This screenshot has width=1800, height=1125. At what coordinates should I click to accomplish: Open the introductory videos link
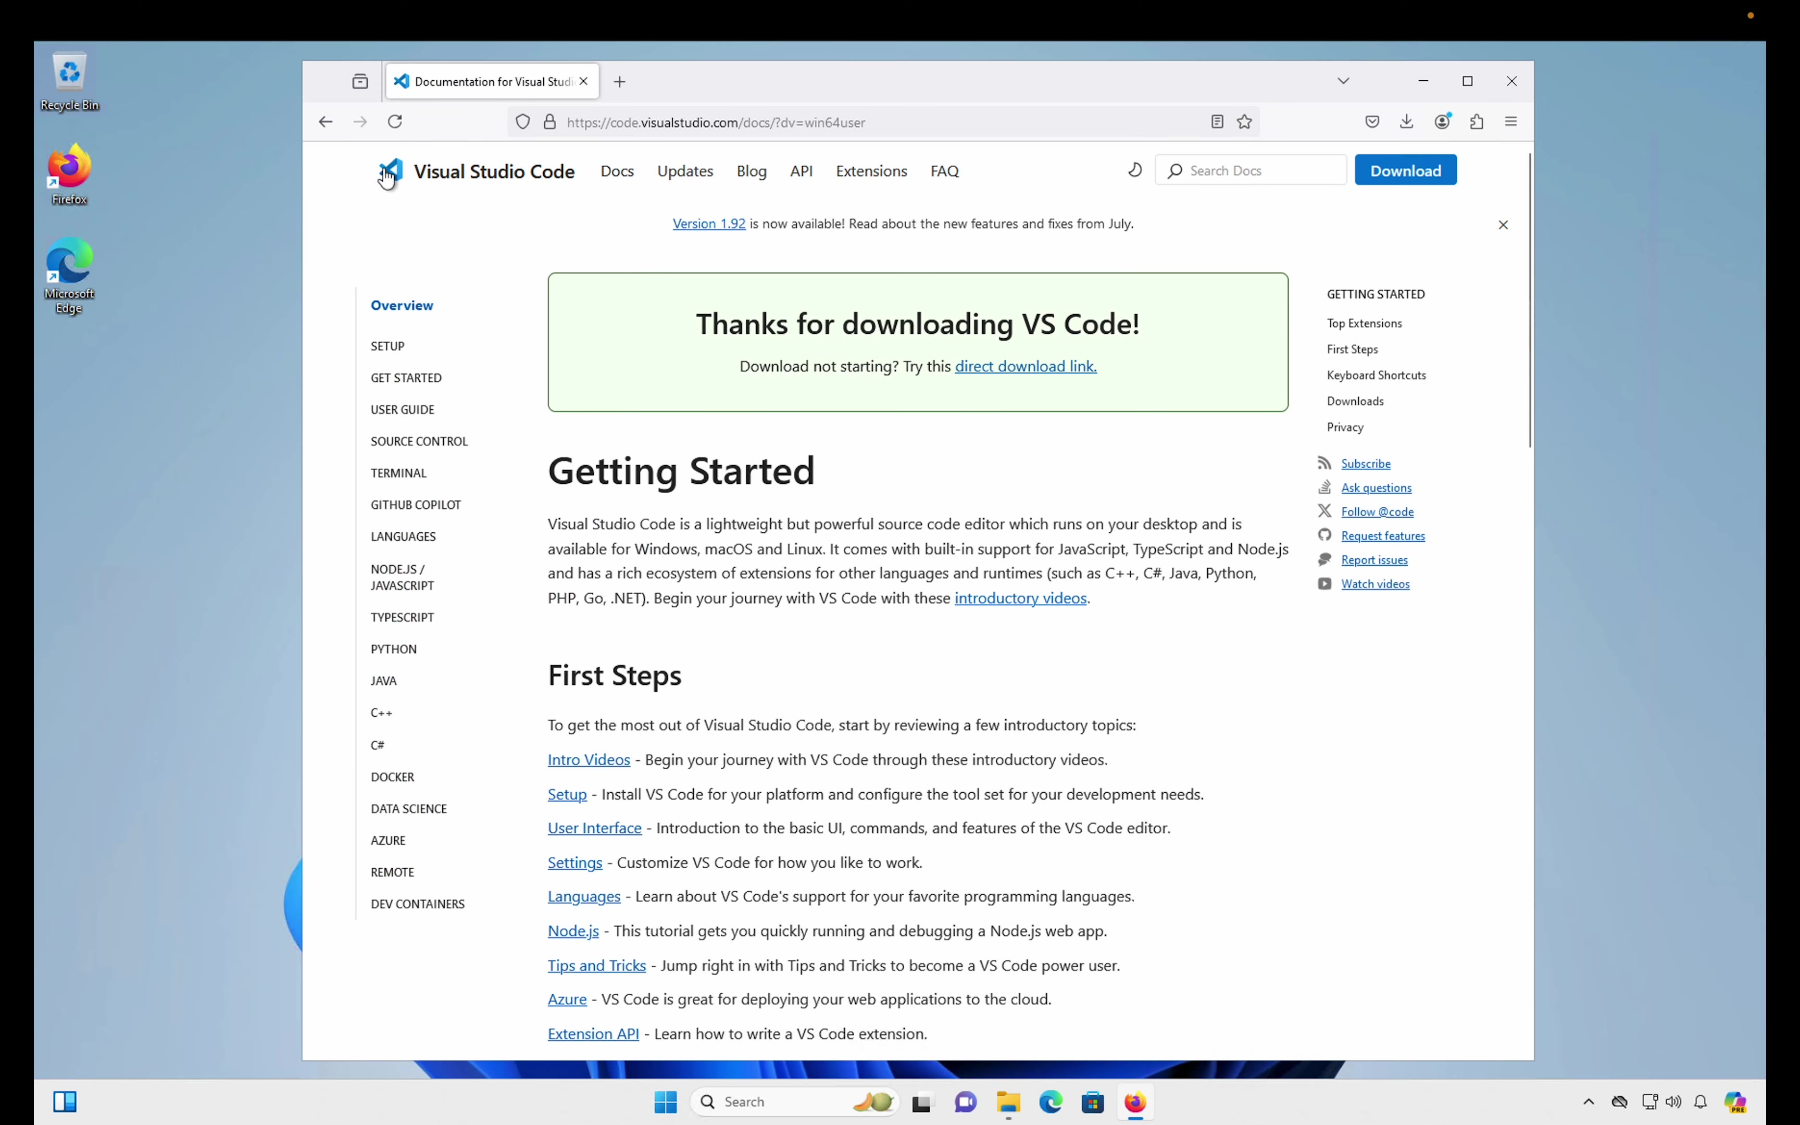point(1020,598)
